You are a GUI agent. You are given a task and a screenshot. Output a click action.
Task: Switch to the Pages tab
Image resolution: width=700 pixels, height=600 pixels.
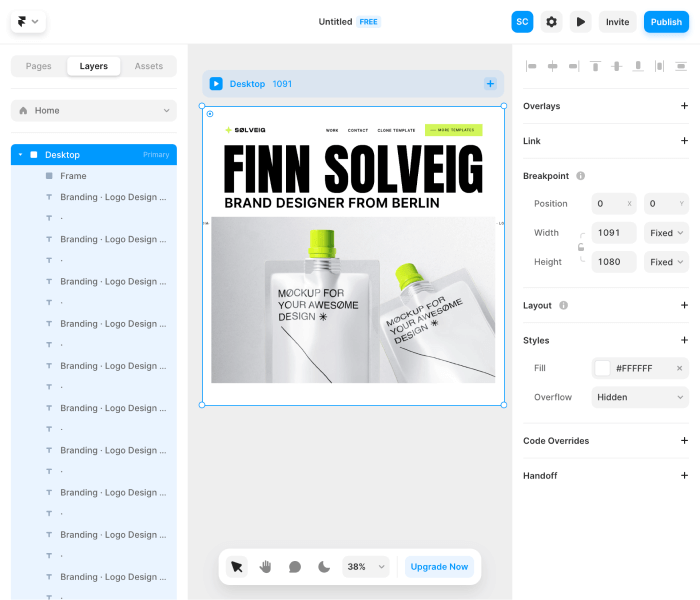[x=39, y=66]
